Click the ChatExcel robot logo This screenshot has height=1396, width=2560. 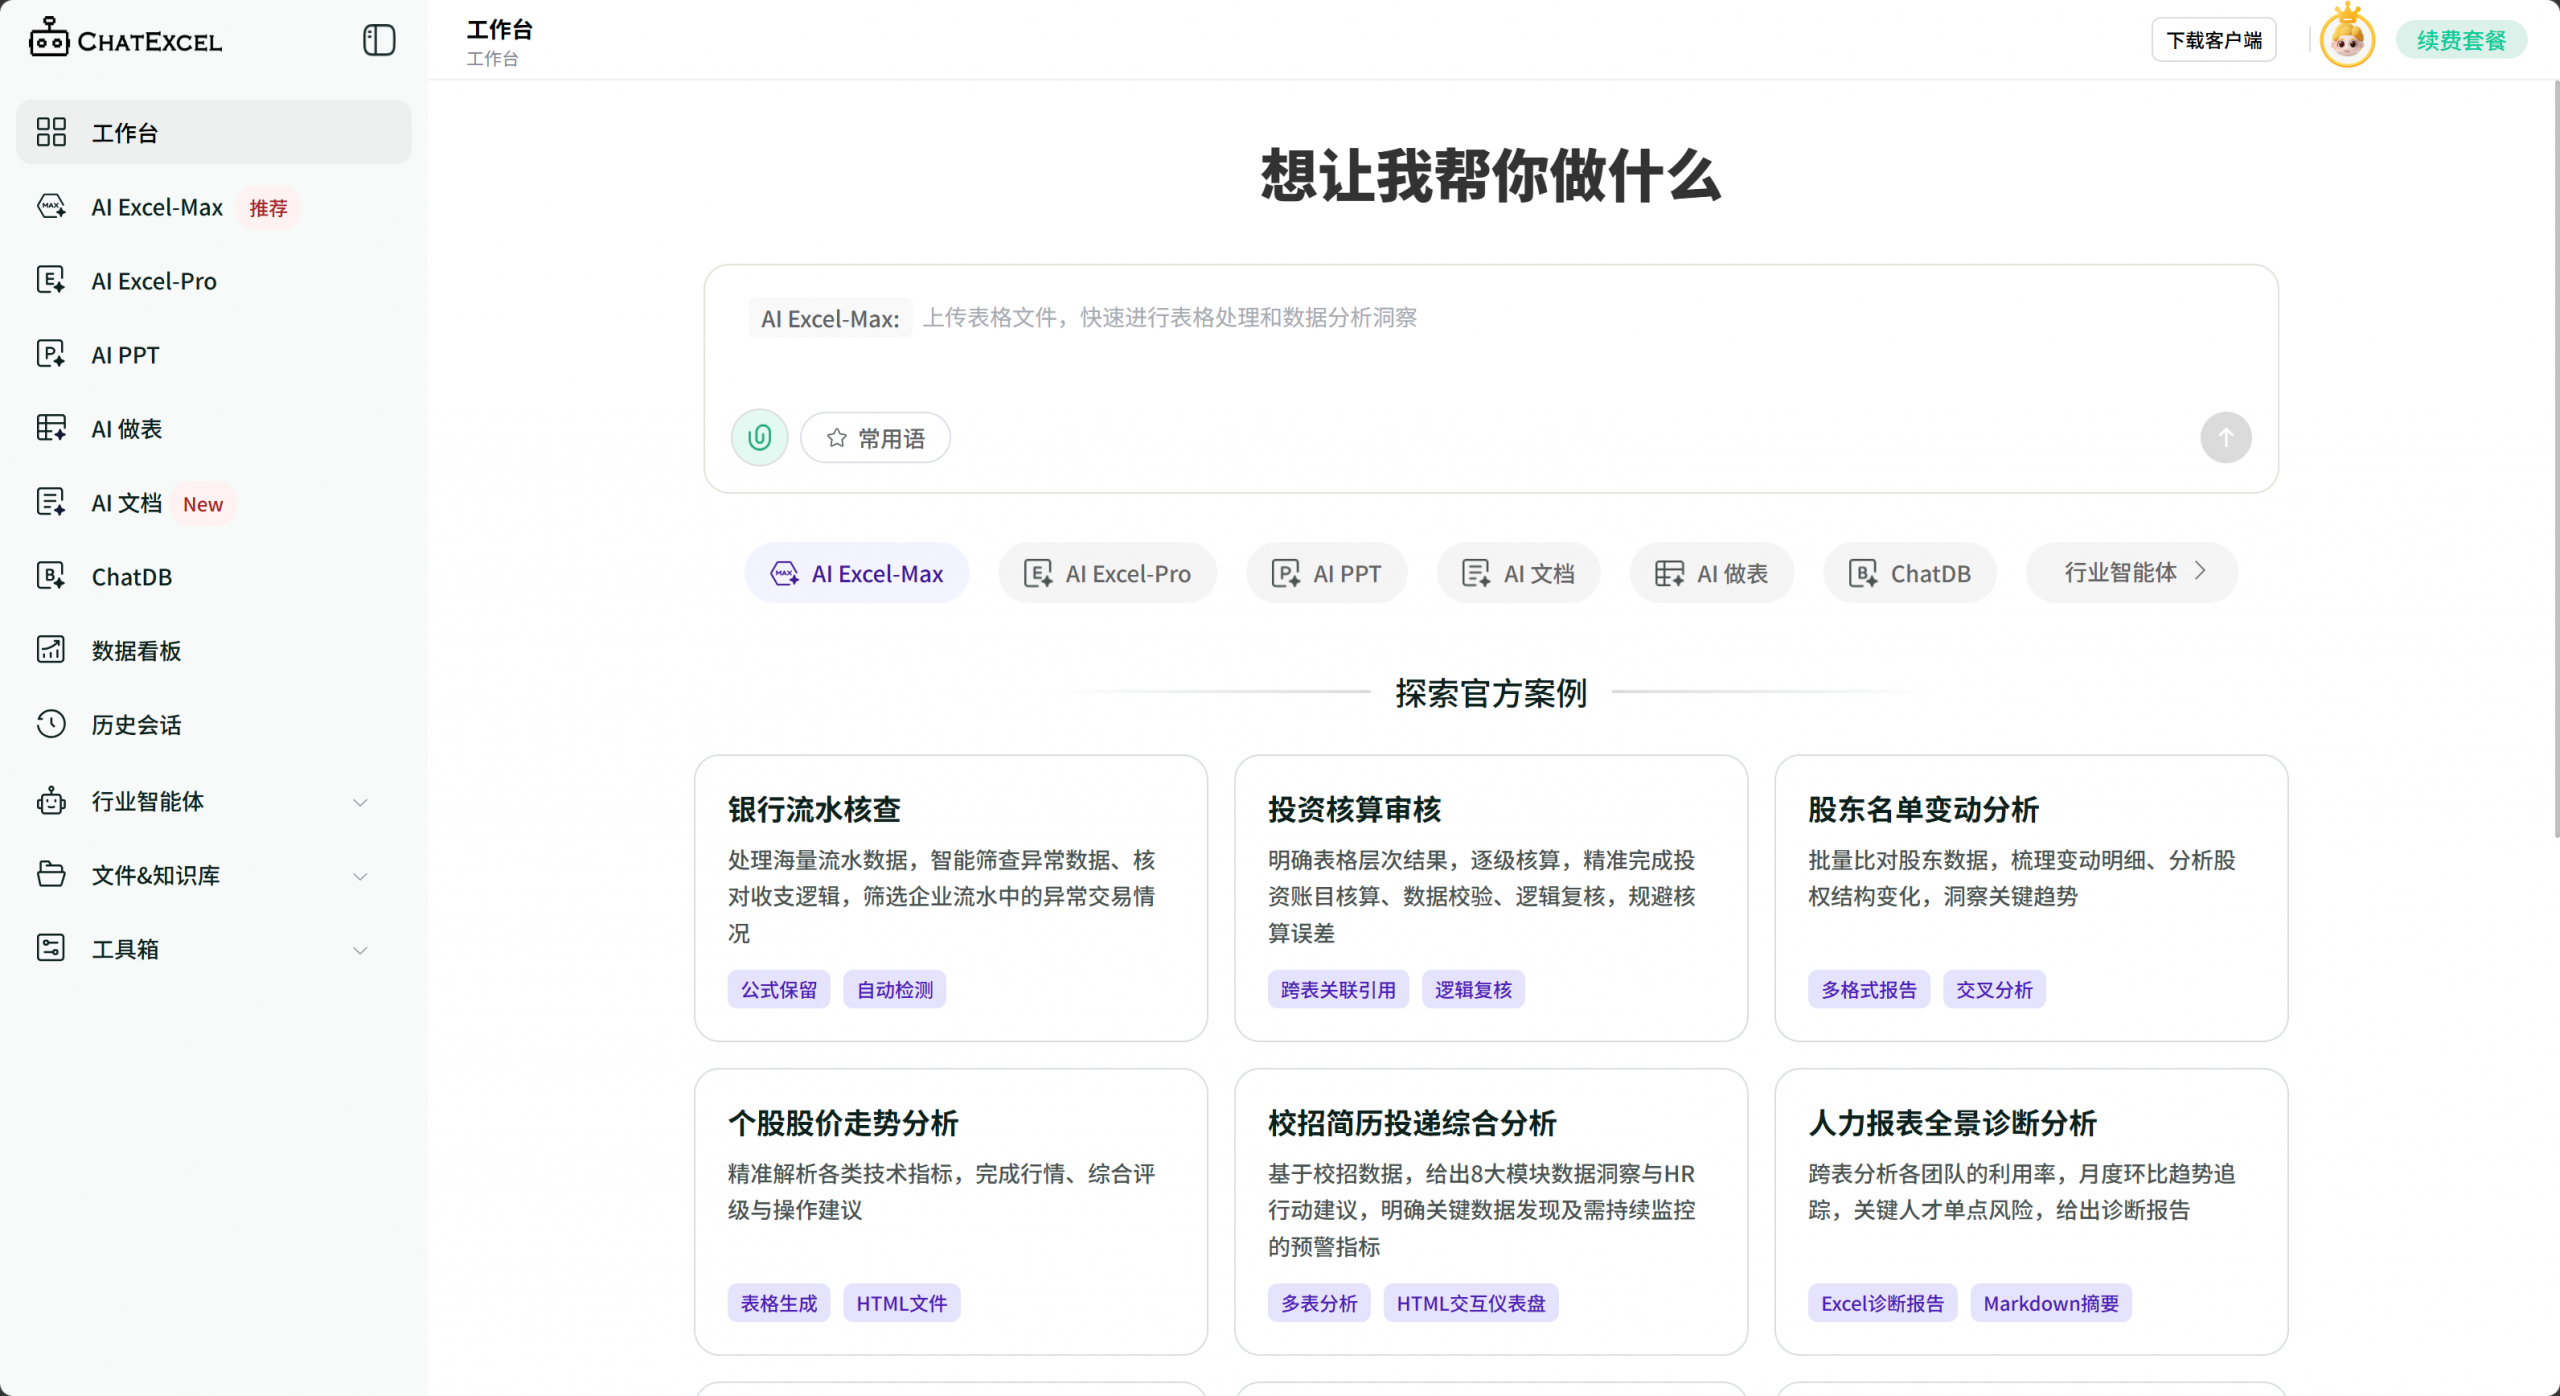pos(48,38)
